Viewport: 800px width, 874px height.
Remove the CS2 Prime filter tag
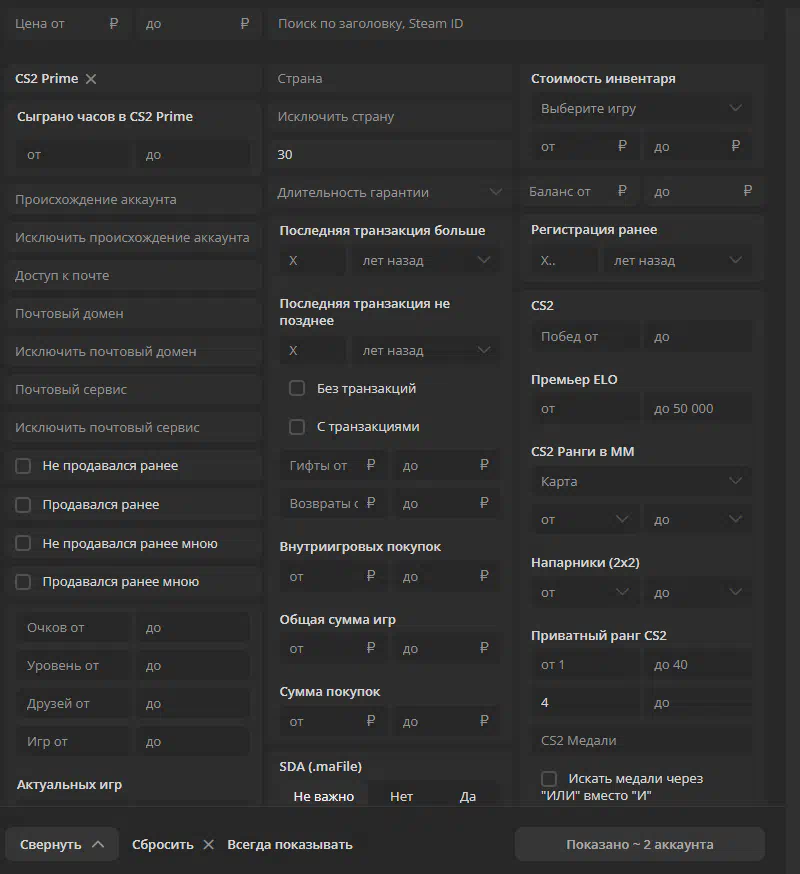91,79
